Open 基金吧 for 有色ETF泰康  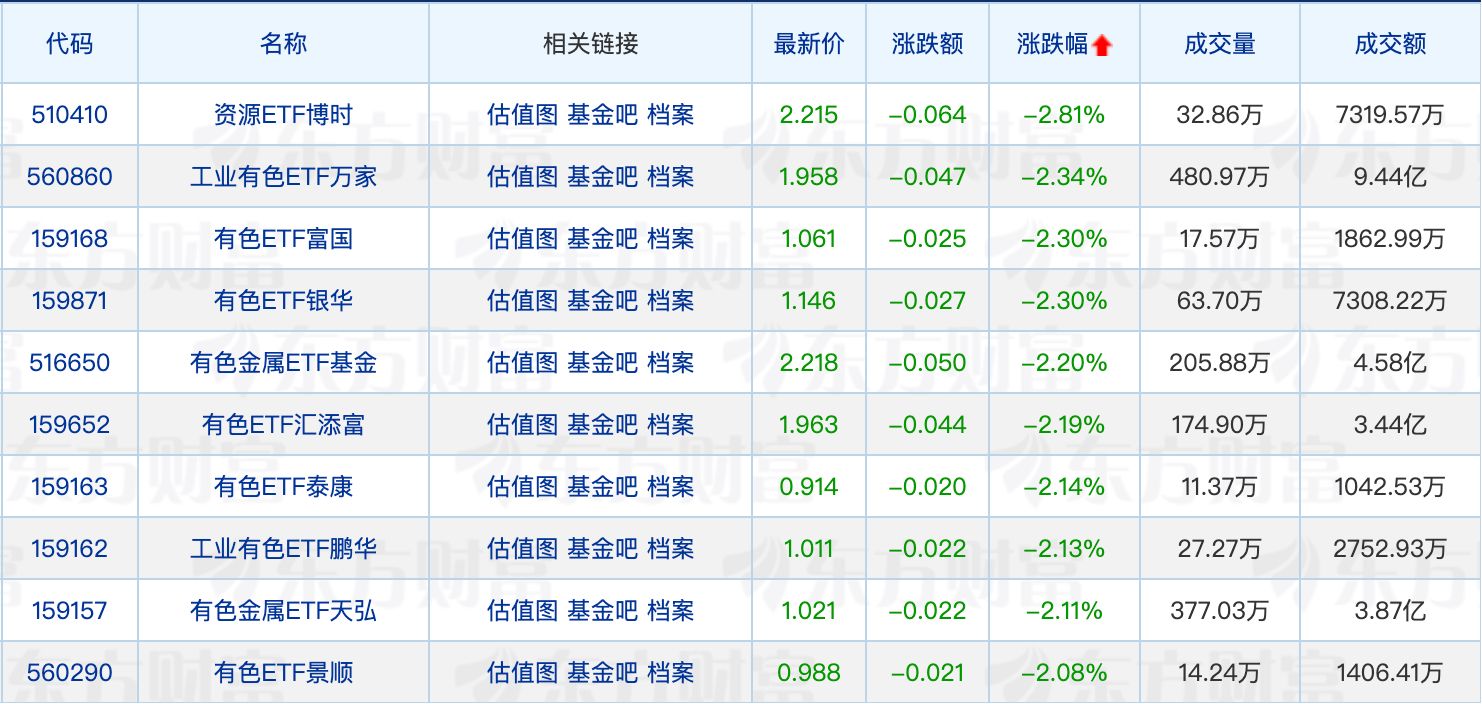[x=602, y=487]
